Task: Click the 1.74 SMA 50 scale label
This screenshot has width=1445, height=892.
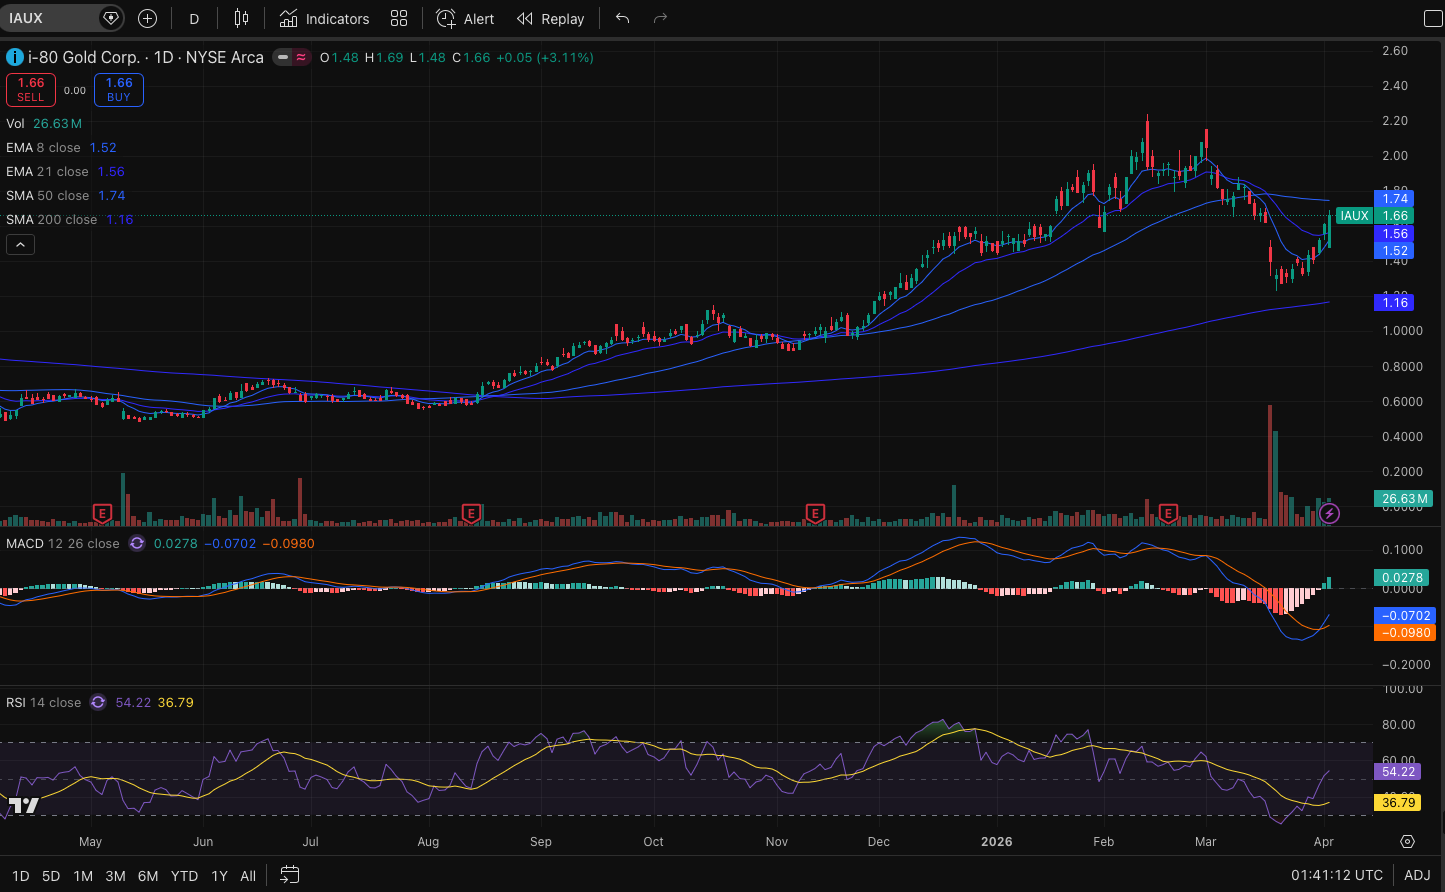Action: pyautogui.click(x=1395, y=199)
